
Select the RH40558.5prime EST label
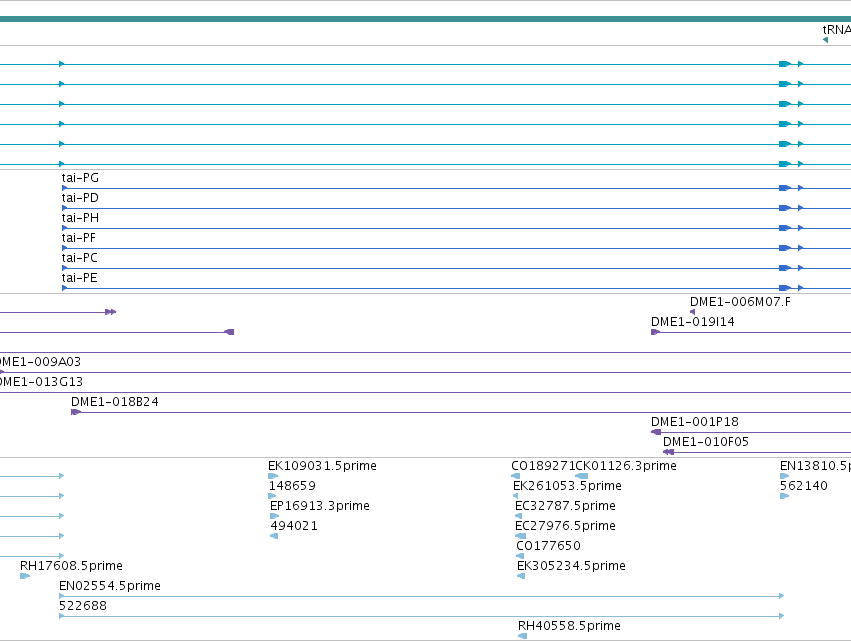tap(569, 626)
